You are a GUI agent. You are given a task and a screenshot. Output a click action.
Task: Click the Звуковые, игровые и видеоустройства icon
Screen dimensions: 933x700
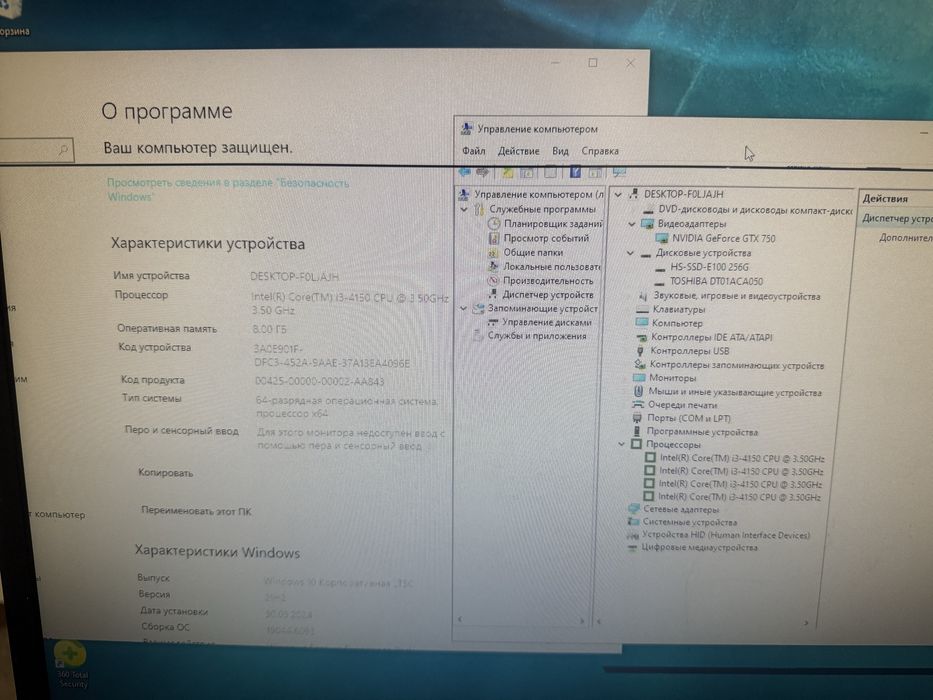click(643, 296)
